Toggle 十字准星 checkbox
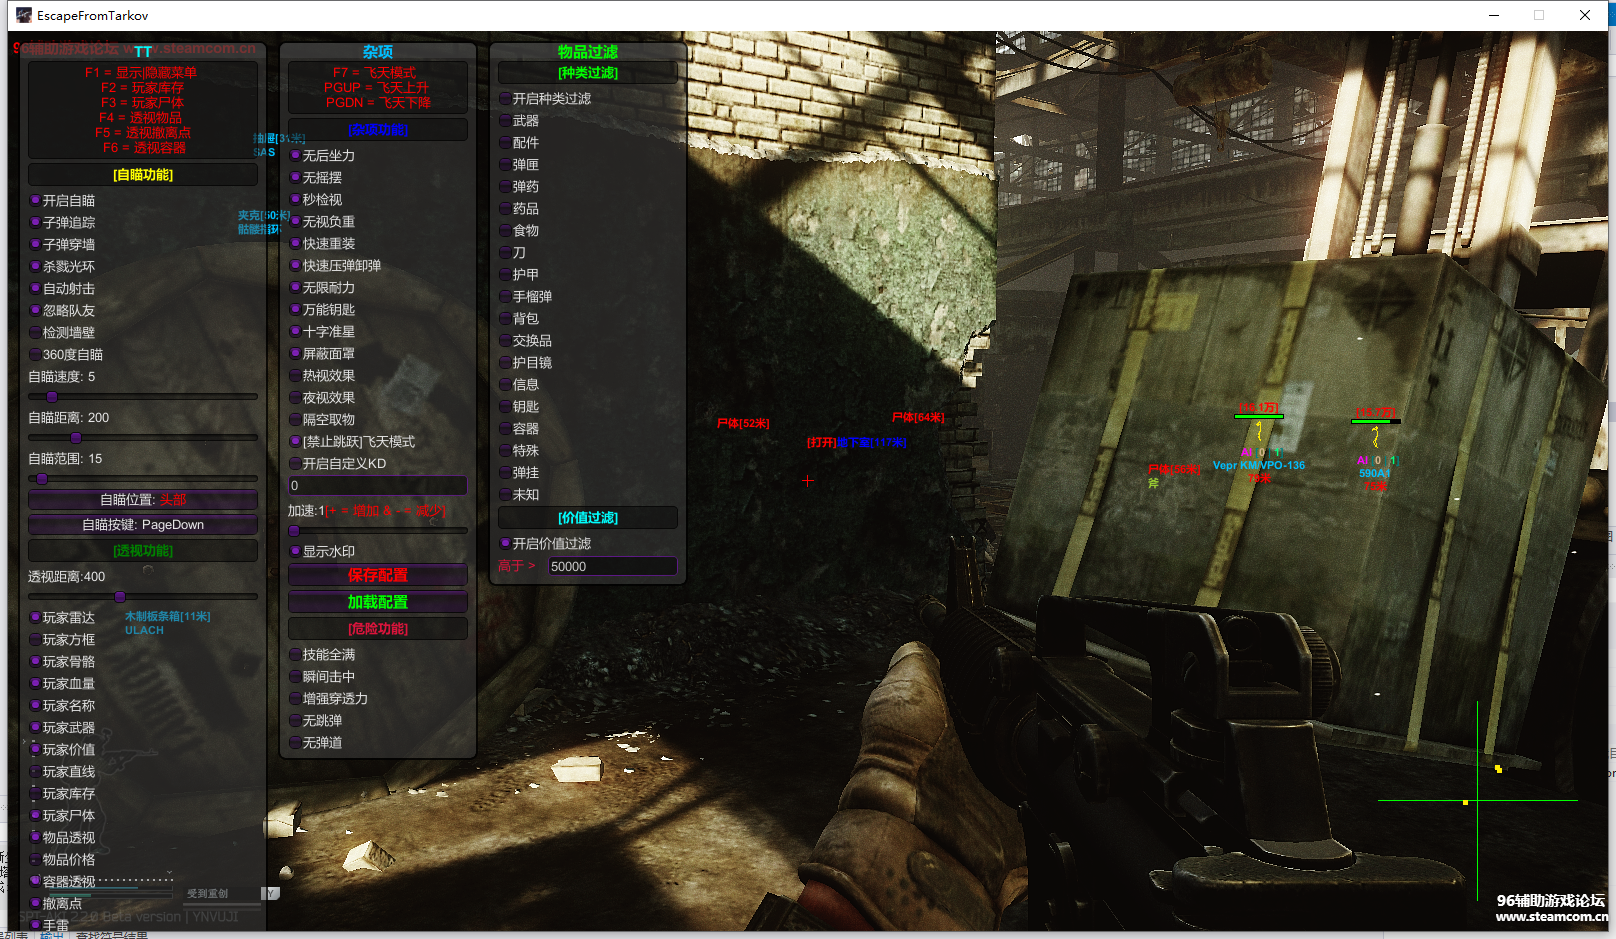This screenshot has height=939, width=1616. pyautogui.click(x=296, y=331)
